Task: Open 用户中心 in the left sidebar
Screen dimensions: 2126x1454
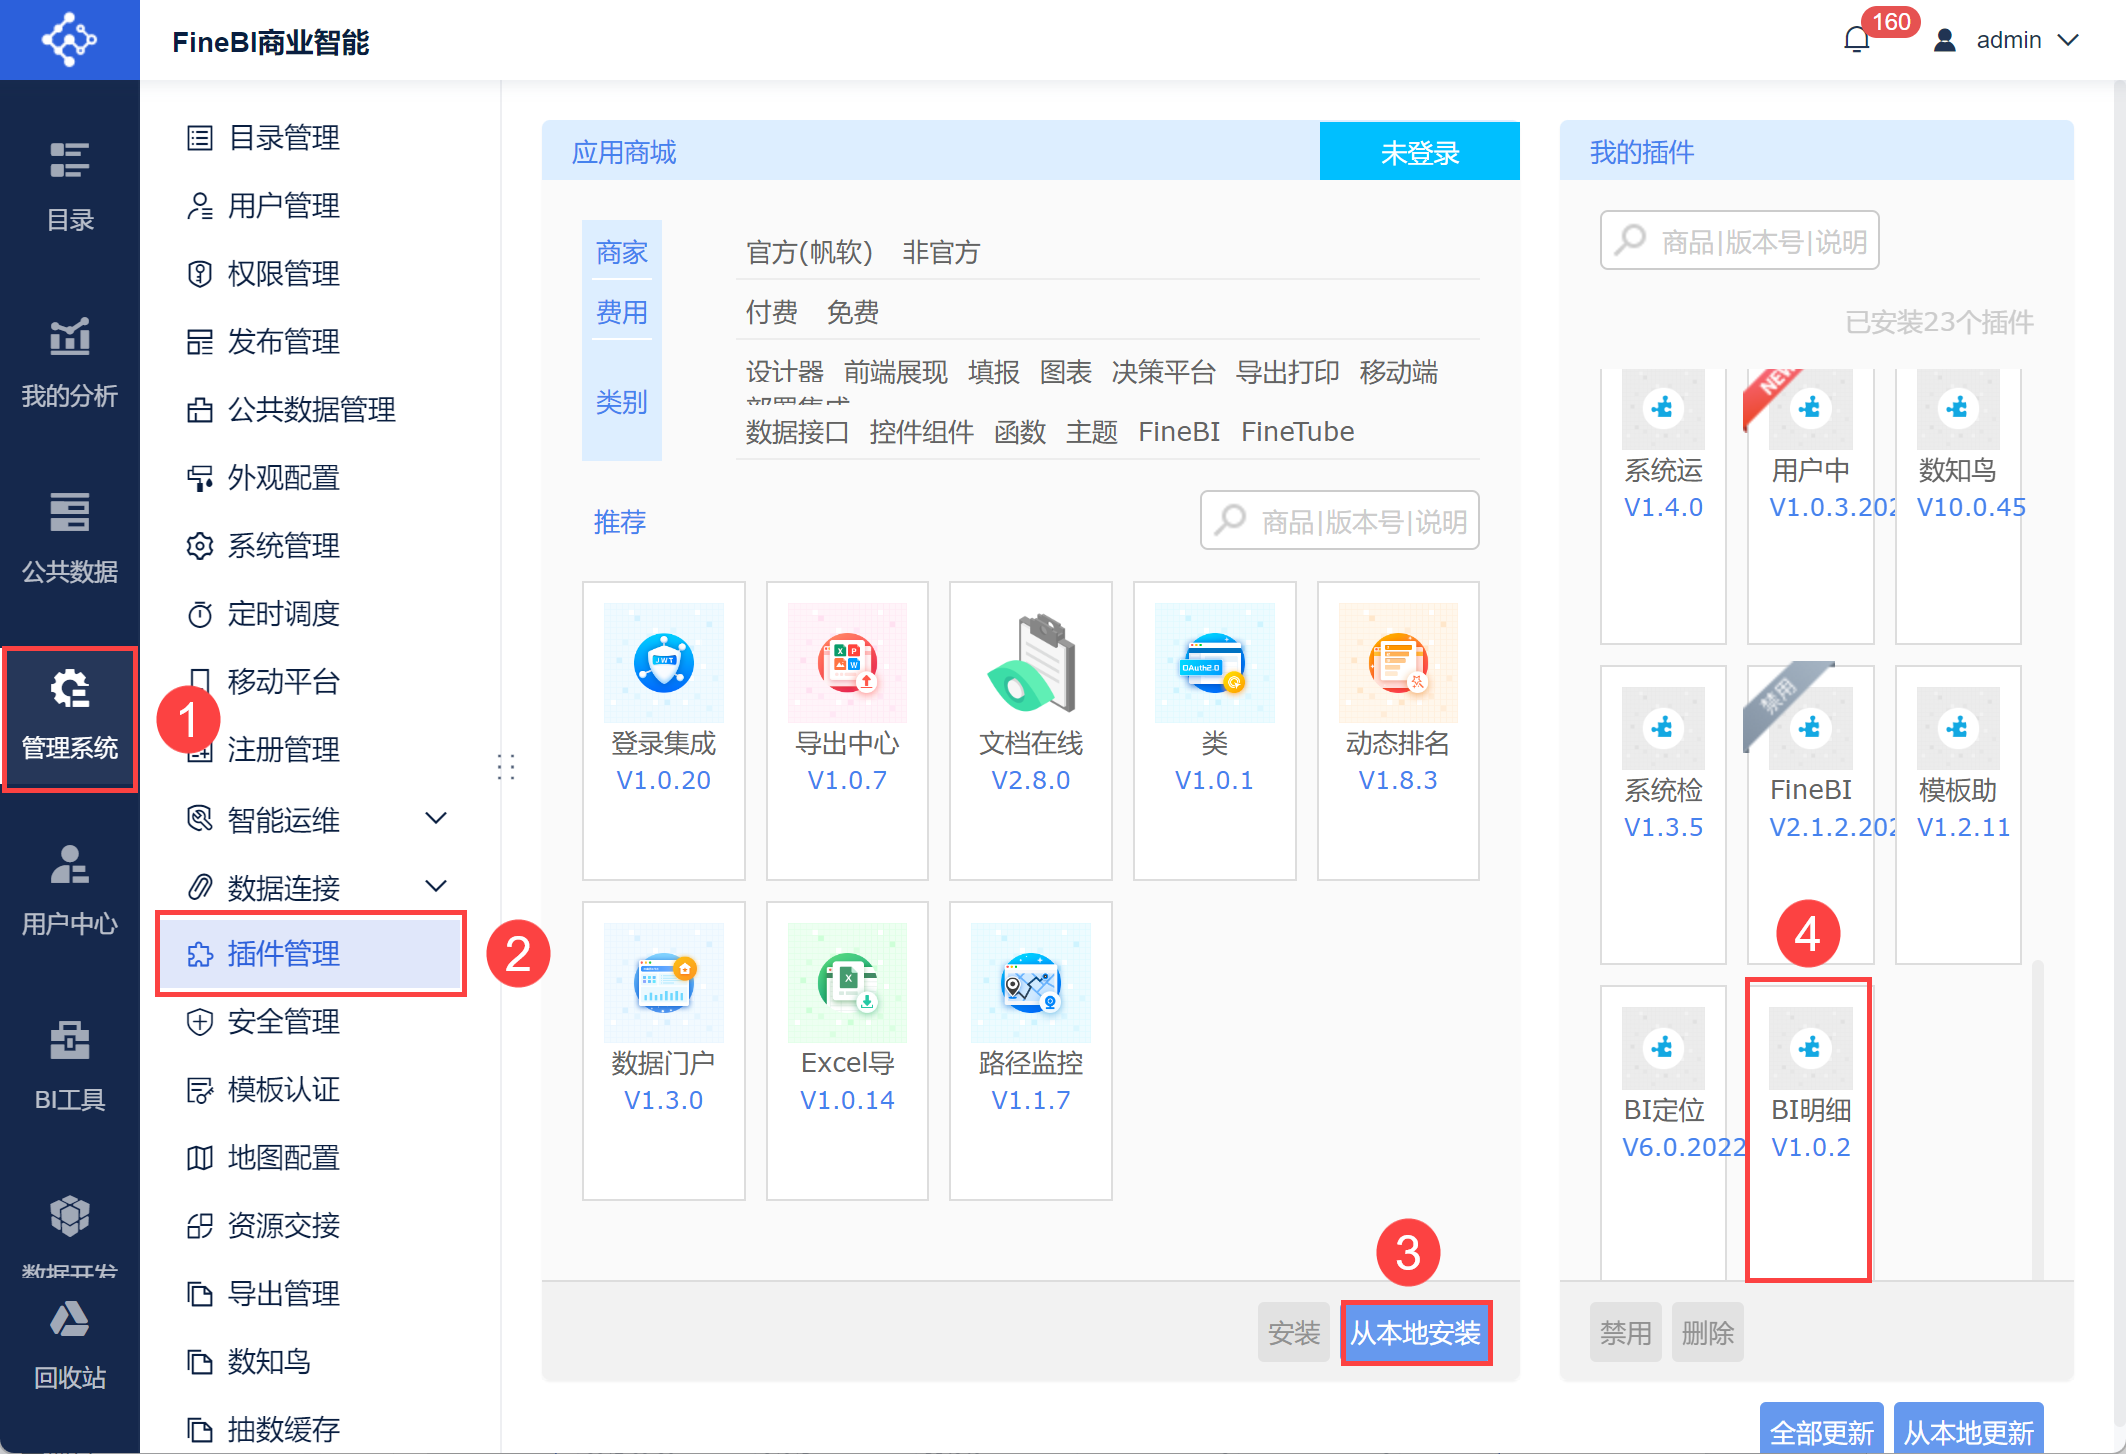Action: click(x=70, y=891)
